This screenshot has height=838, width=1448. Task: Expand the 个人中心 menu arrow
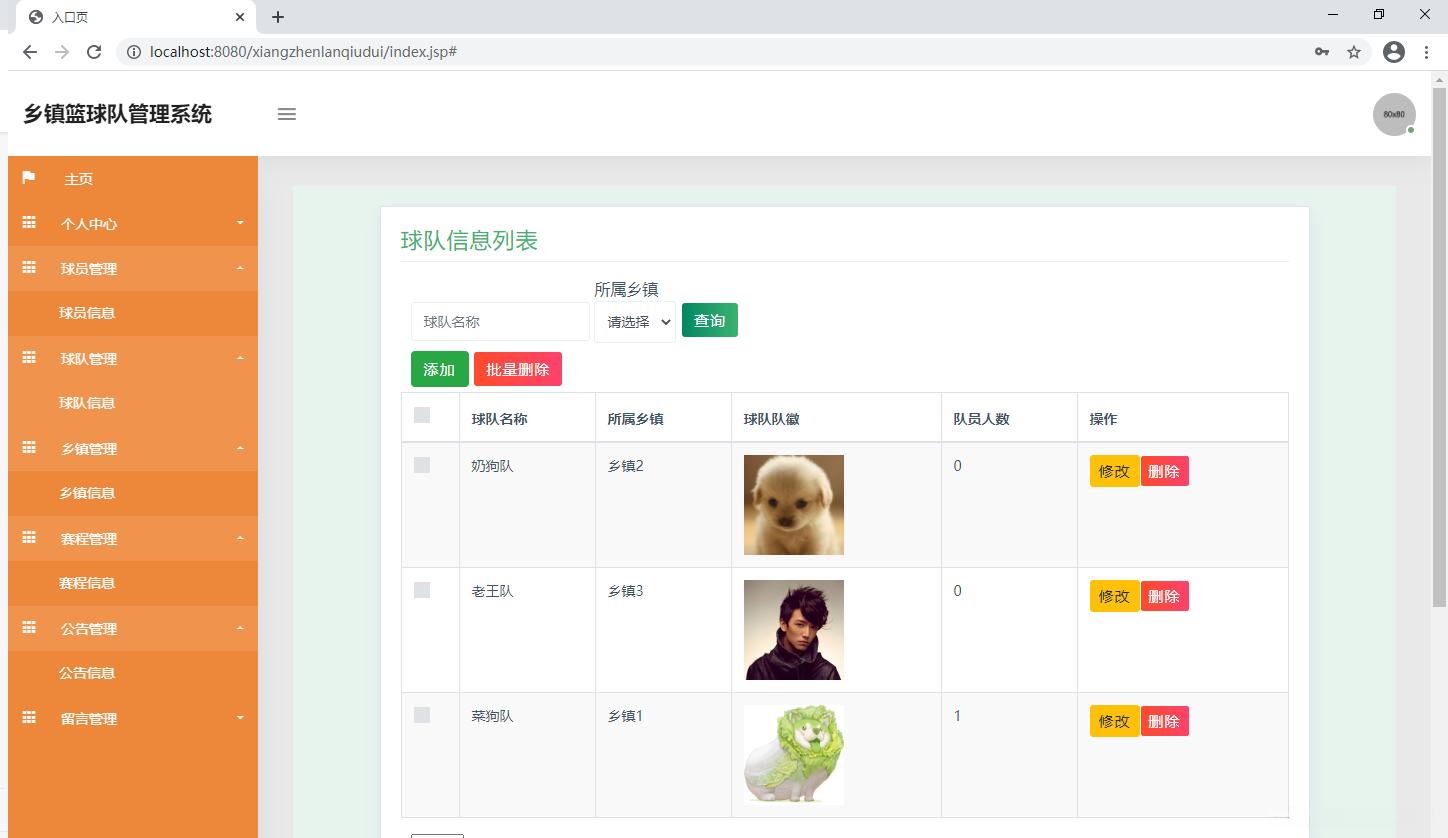coord(240,222)
